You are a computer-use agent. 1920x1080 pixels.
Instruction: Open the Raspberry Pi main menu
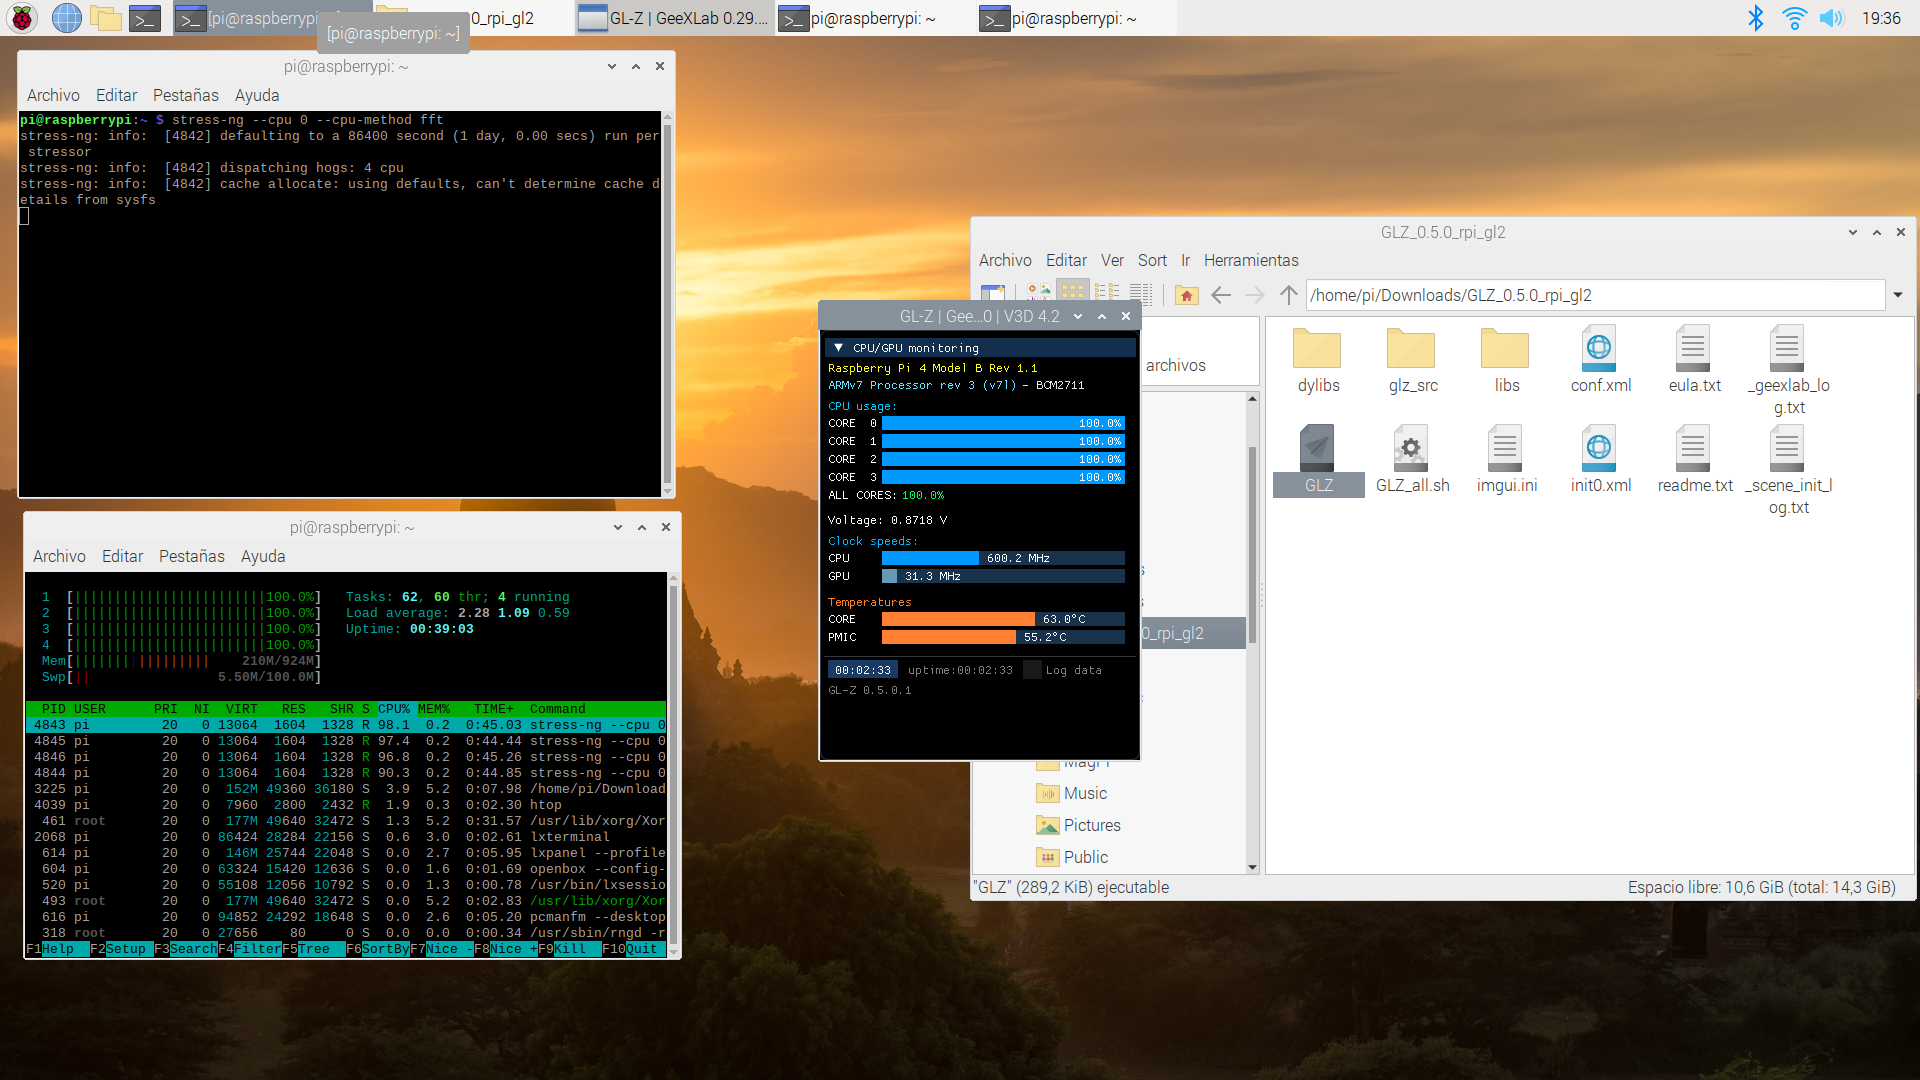click(x=22, y=18)
